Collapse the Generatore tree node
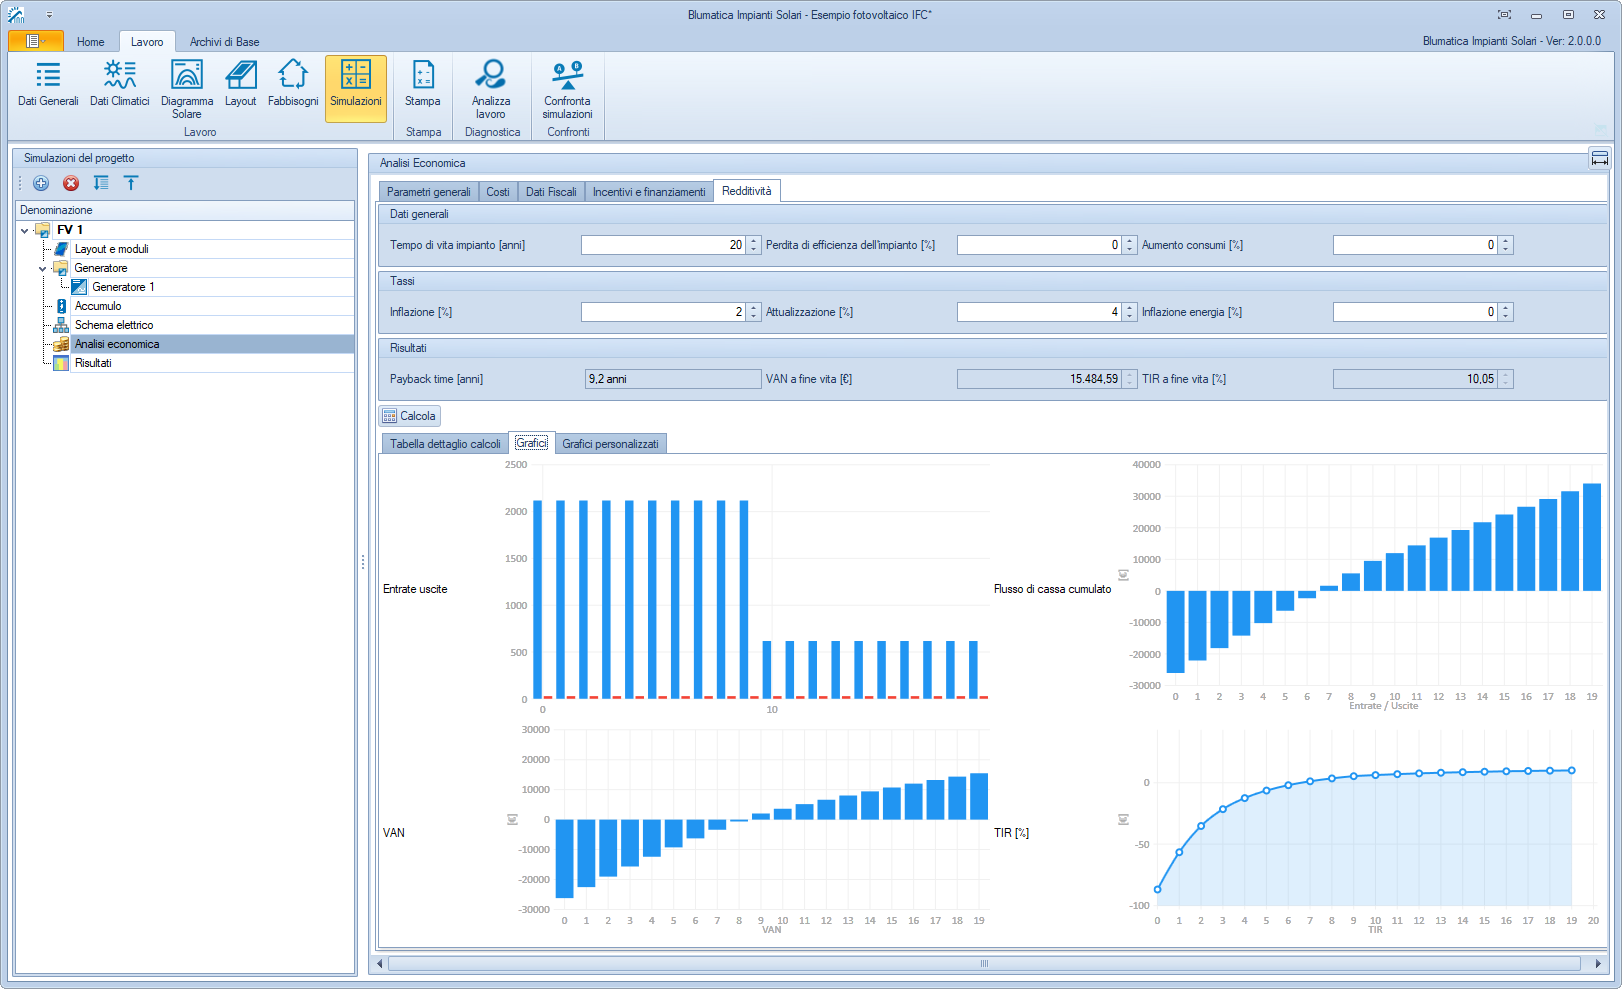The height and width of the screenshot is (989, 1622). (x=43, y=268)
